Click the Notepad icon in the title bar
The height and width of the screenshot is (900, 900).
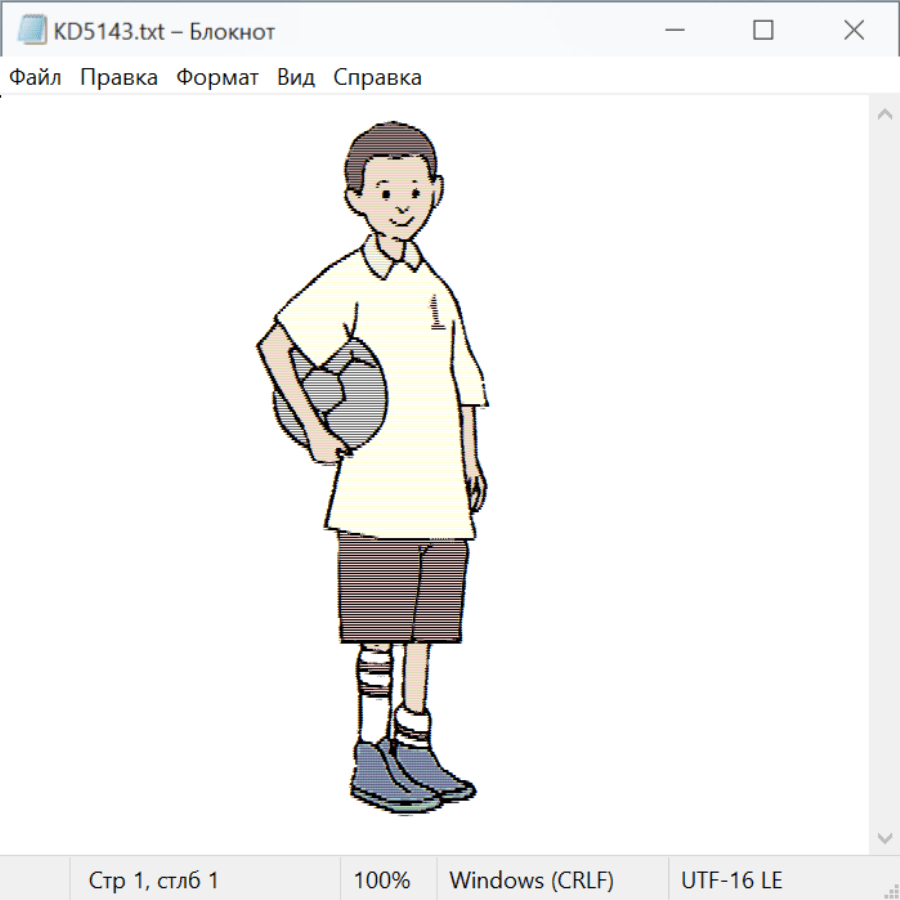click(x=32, y=31)
